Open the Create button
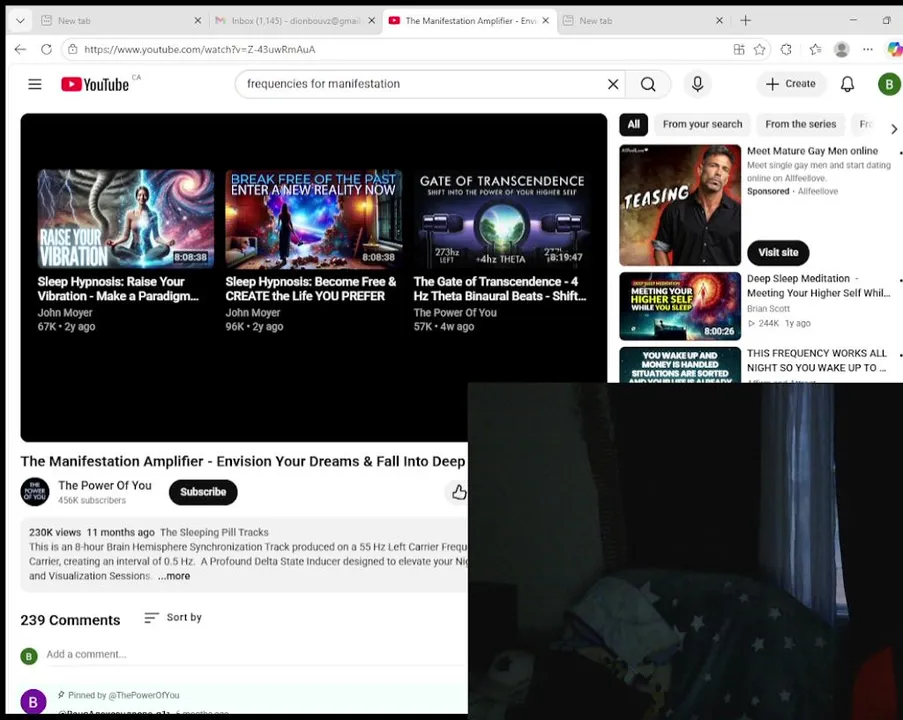 pyautogui.click(x=791, y=84)
